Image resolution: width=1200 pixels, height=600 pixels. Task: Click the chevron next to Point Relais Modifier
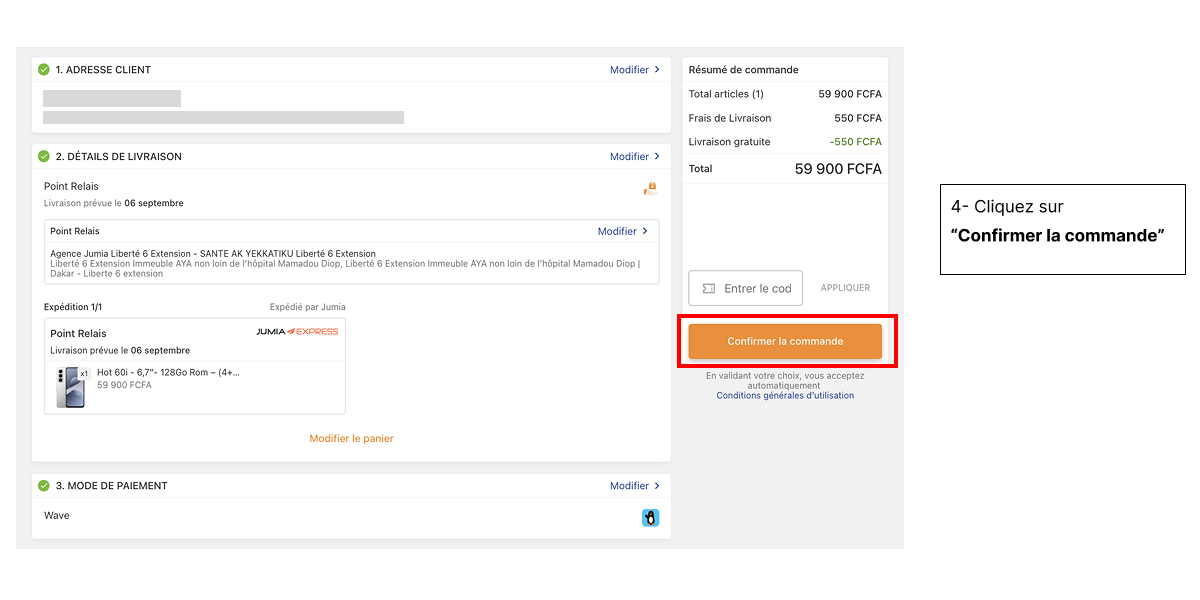(x=645, y=231)
